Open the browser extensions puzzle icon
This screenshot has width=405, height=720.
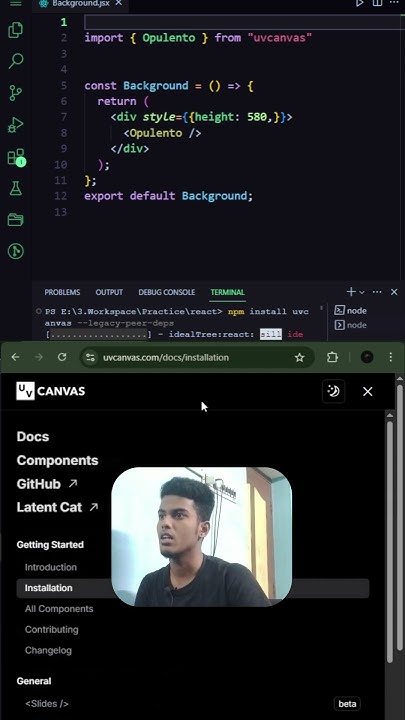pyautogui.click(x=332, y=357)
